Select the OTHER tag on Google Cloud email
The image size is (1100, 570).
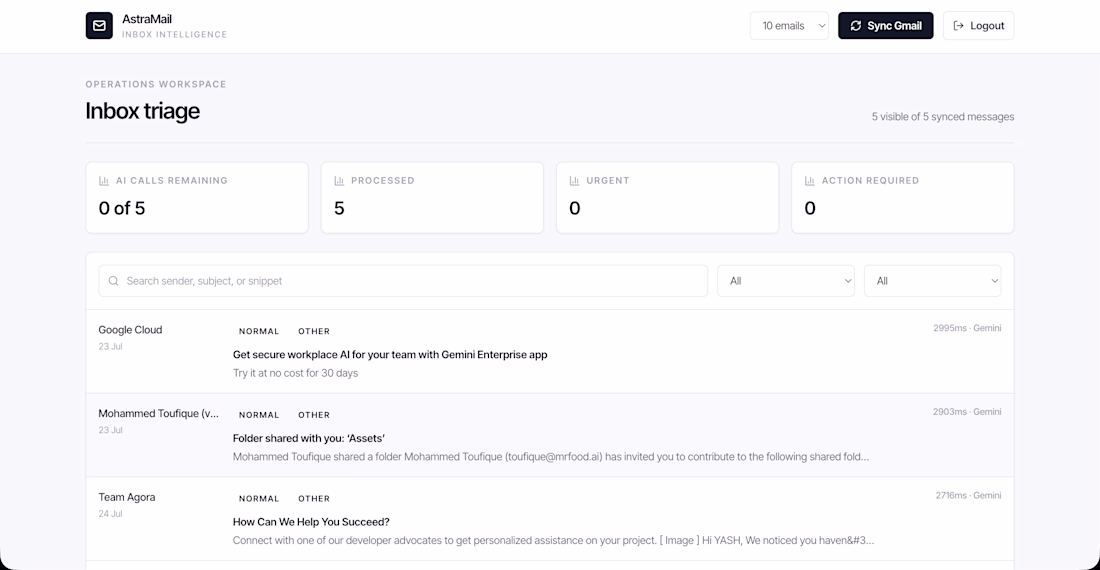(x=314, y=331)
